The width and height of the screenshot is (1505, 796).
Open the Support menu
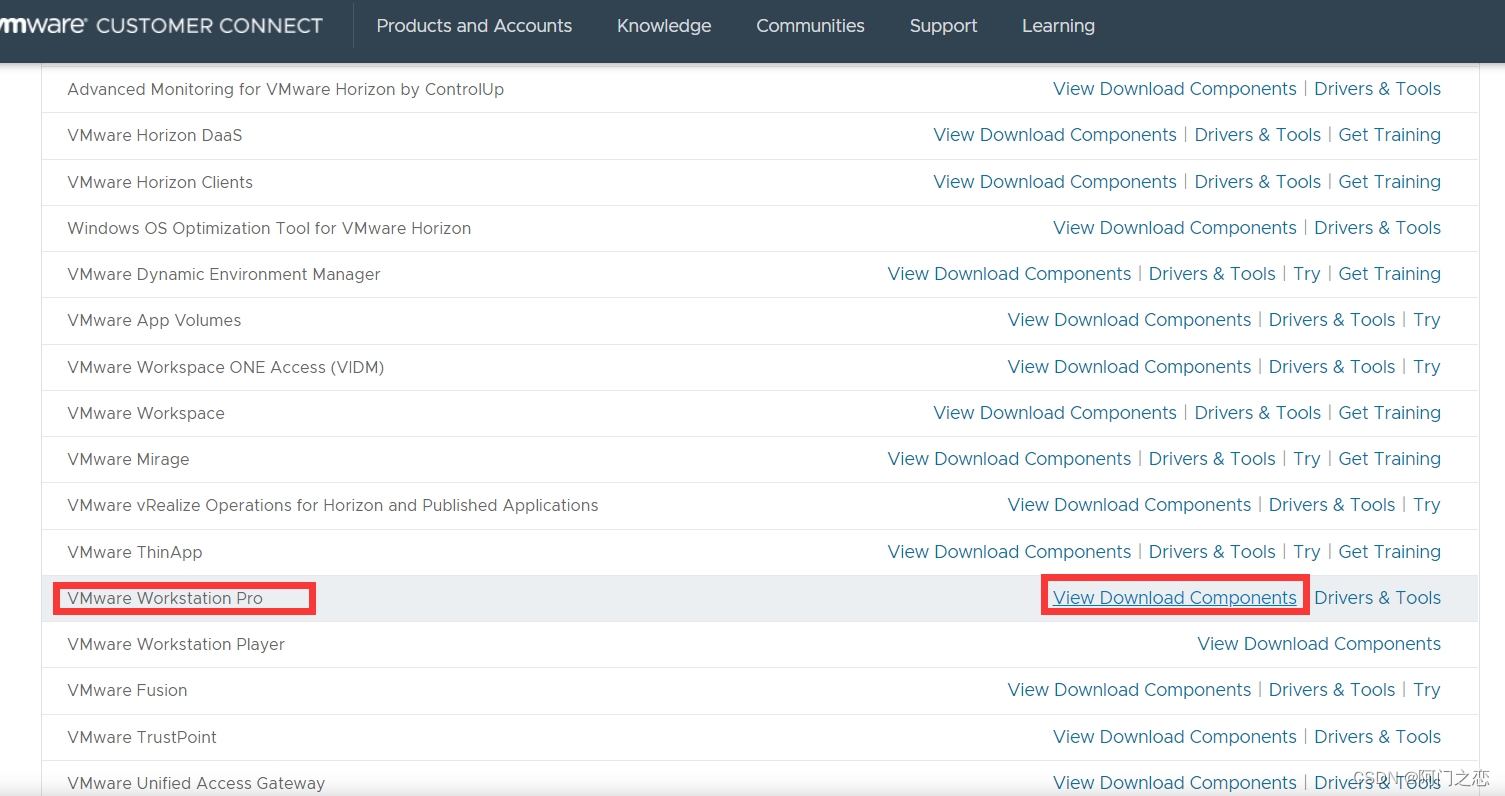tap(943, 26)
